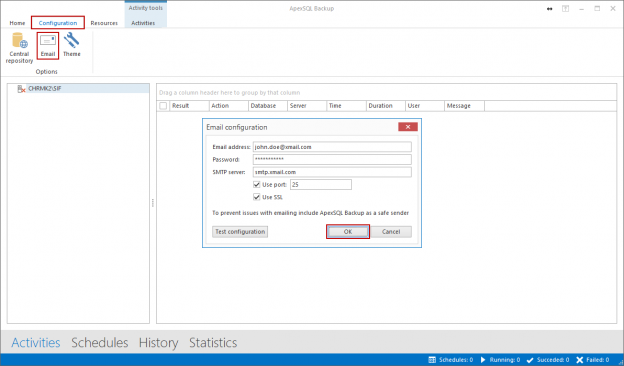Toggle the Use port checkbox
This screenshot has height=366, width=624.
(x=256, y=185)
